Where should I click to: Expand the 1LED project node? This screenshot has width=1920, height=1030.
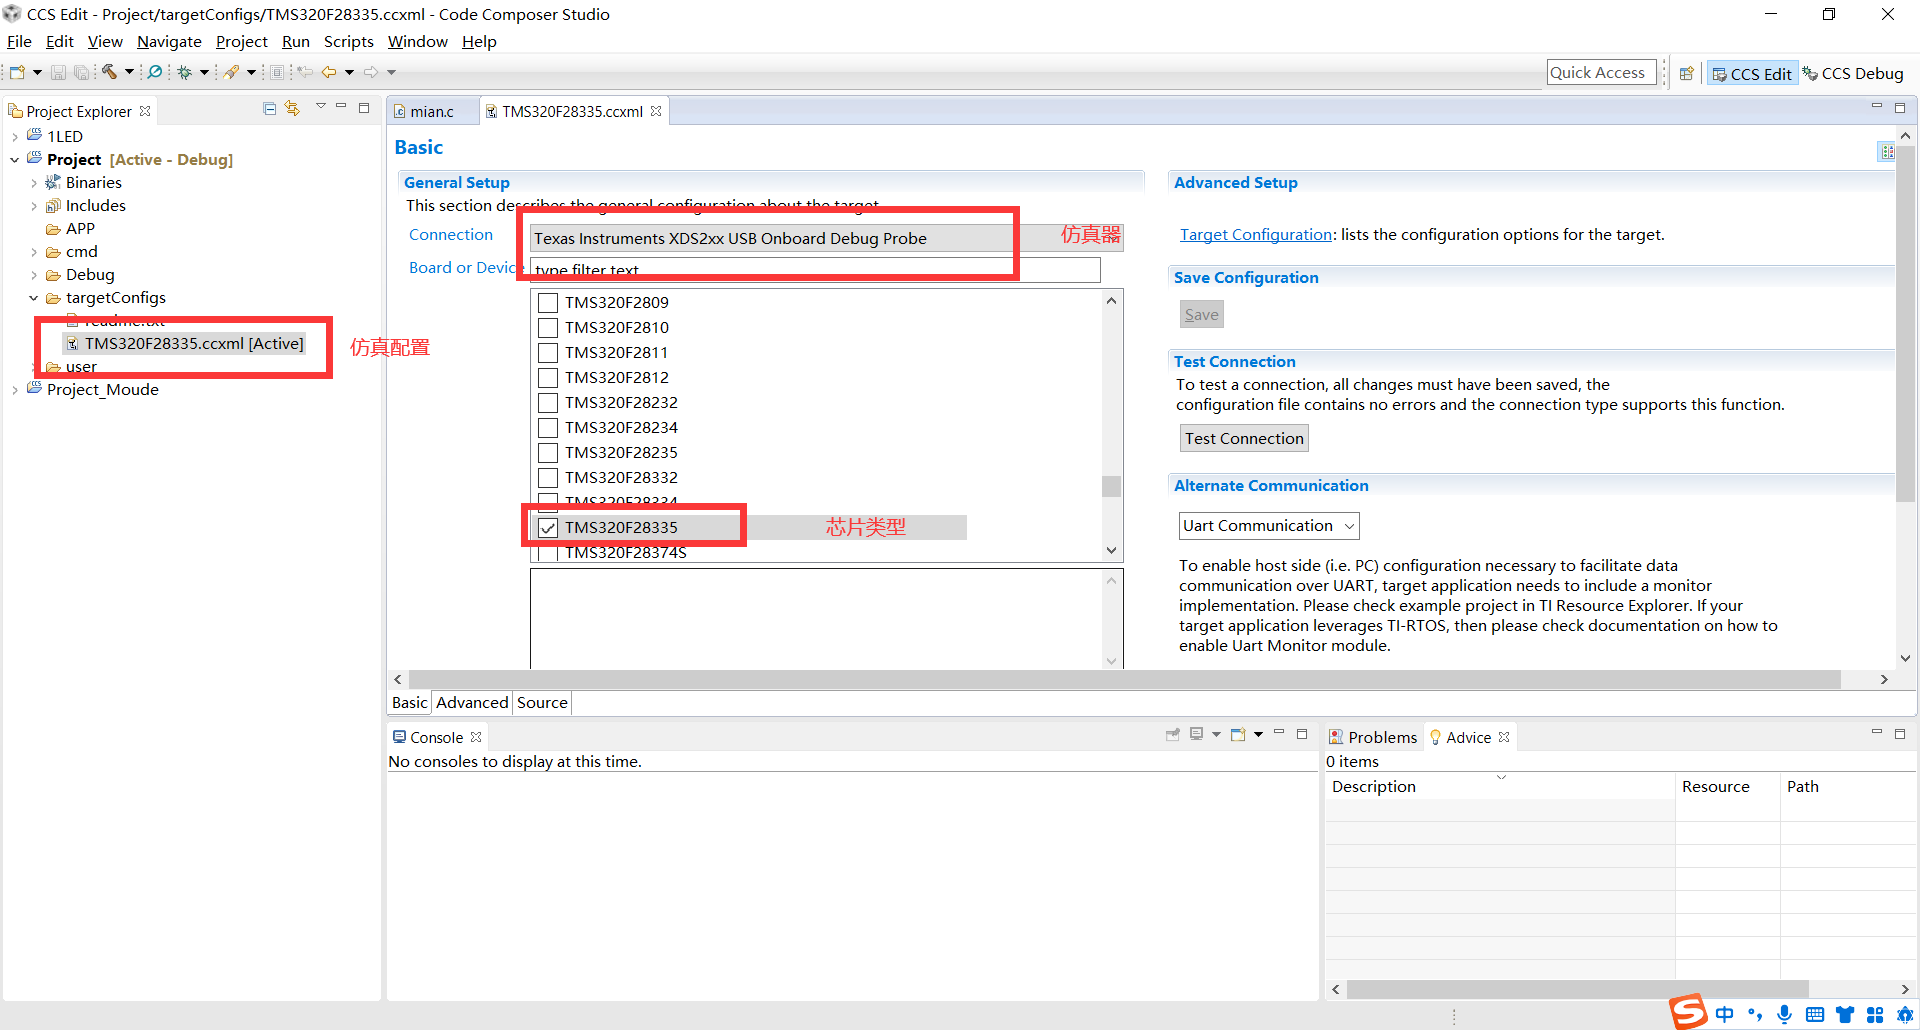coord(15,137)
